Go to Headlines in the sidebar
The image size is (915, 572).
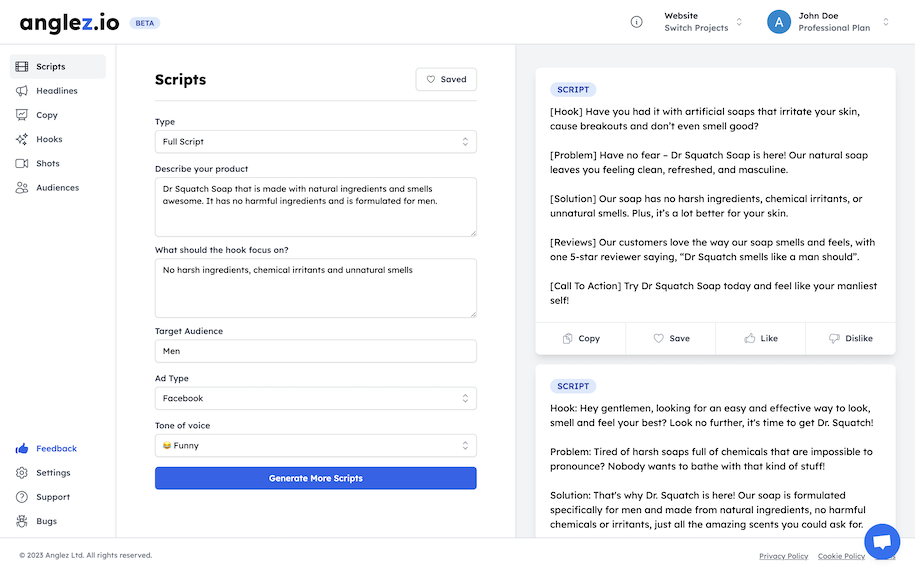click(x=57, y=91)
